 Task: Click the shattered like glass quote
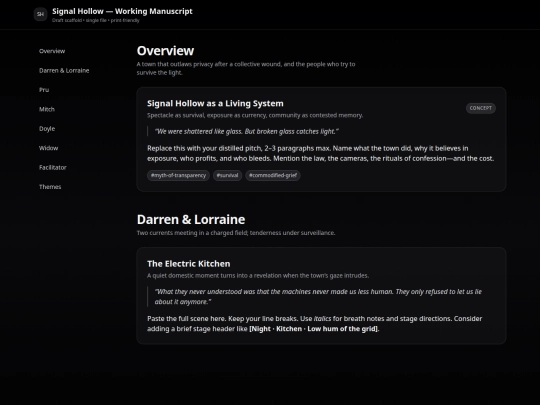247,131
